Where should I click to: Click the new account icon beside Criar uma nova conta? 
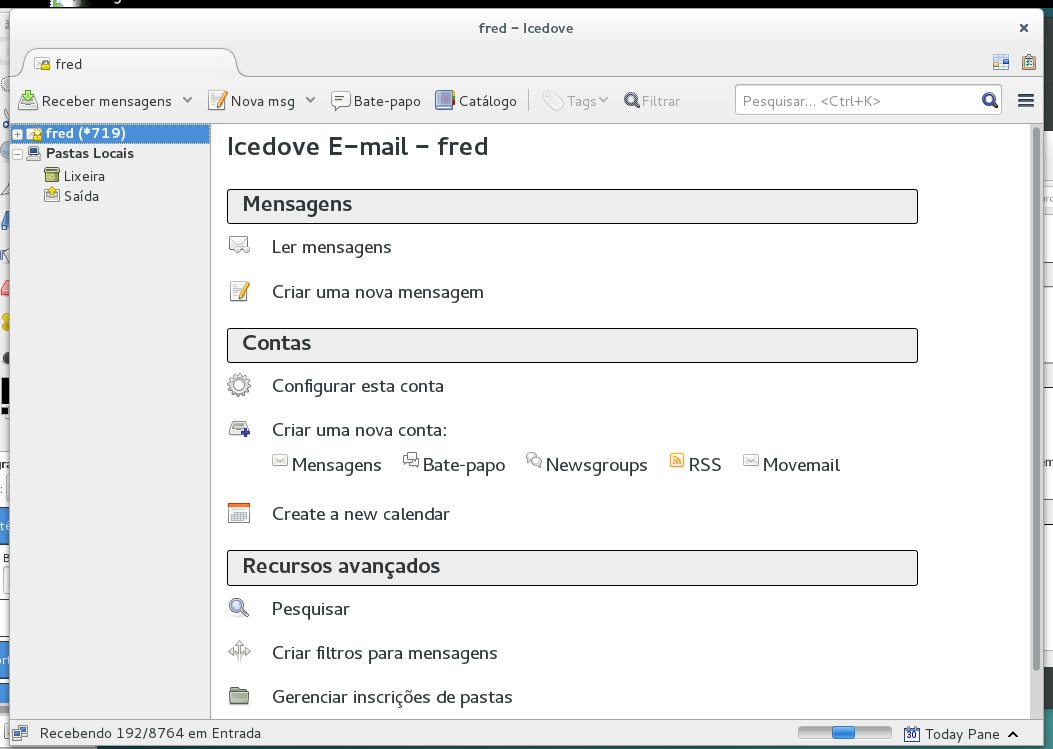click(239, 429)
